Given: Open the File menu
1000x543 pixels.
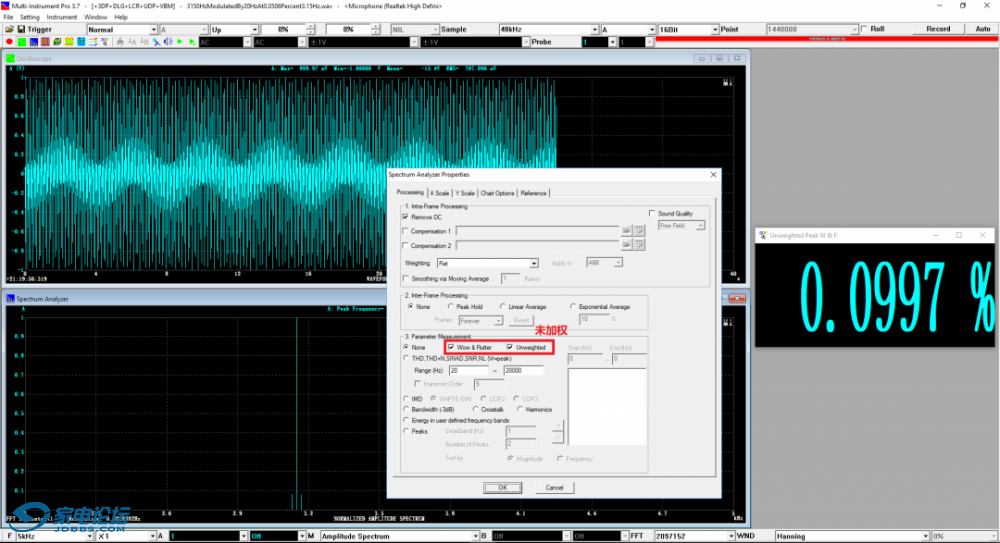Looking at the screenshot, I should [8, 17].
